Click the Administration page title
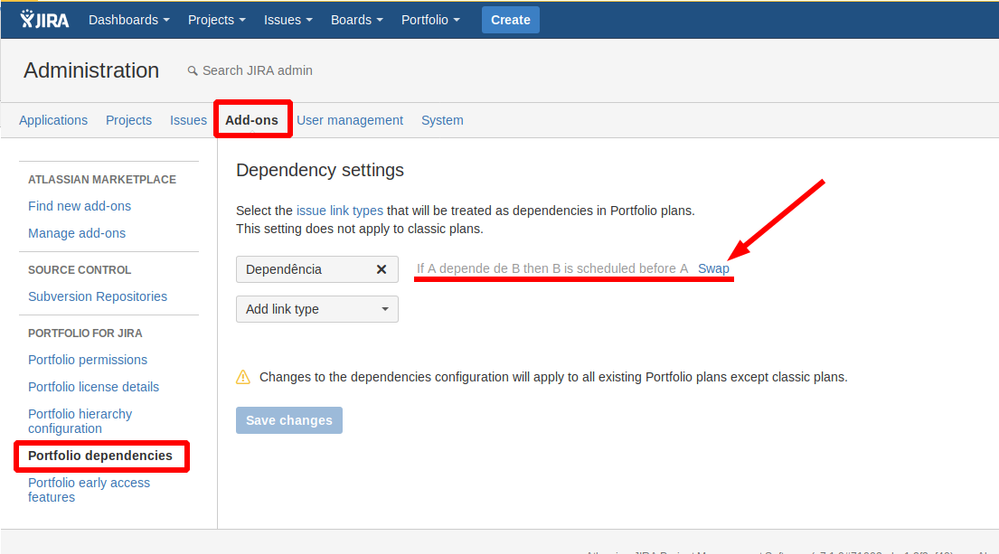999x554 pixels. 92,71
